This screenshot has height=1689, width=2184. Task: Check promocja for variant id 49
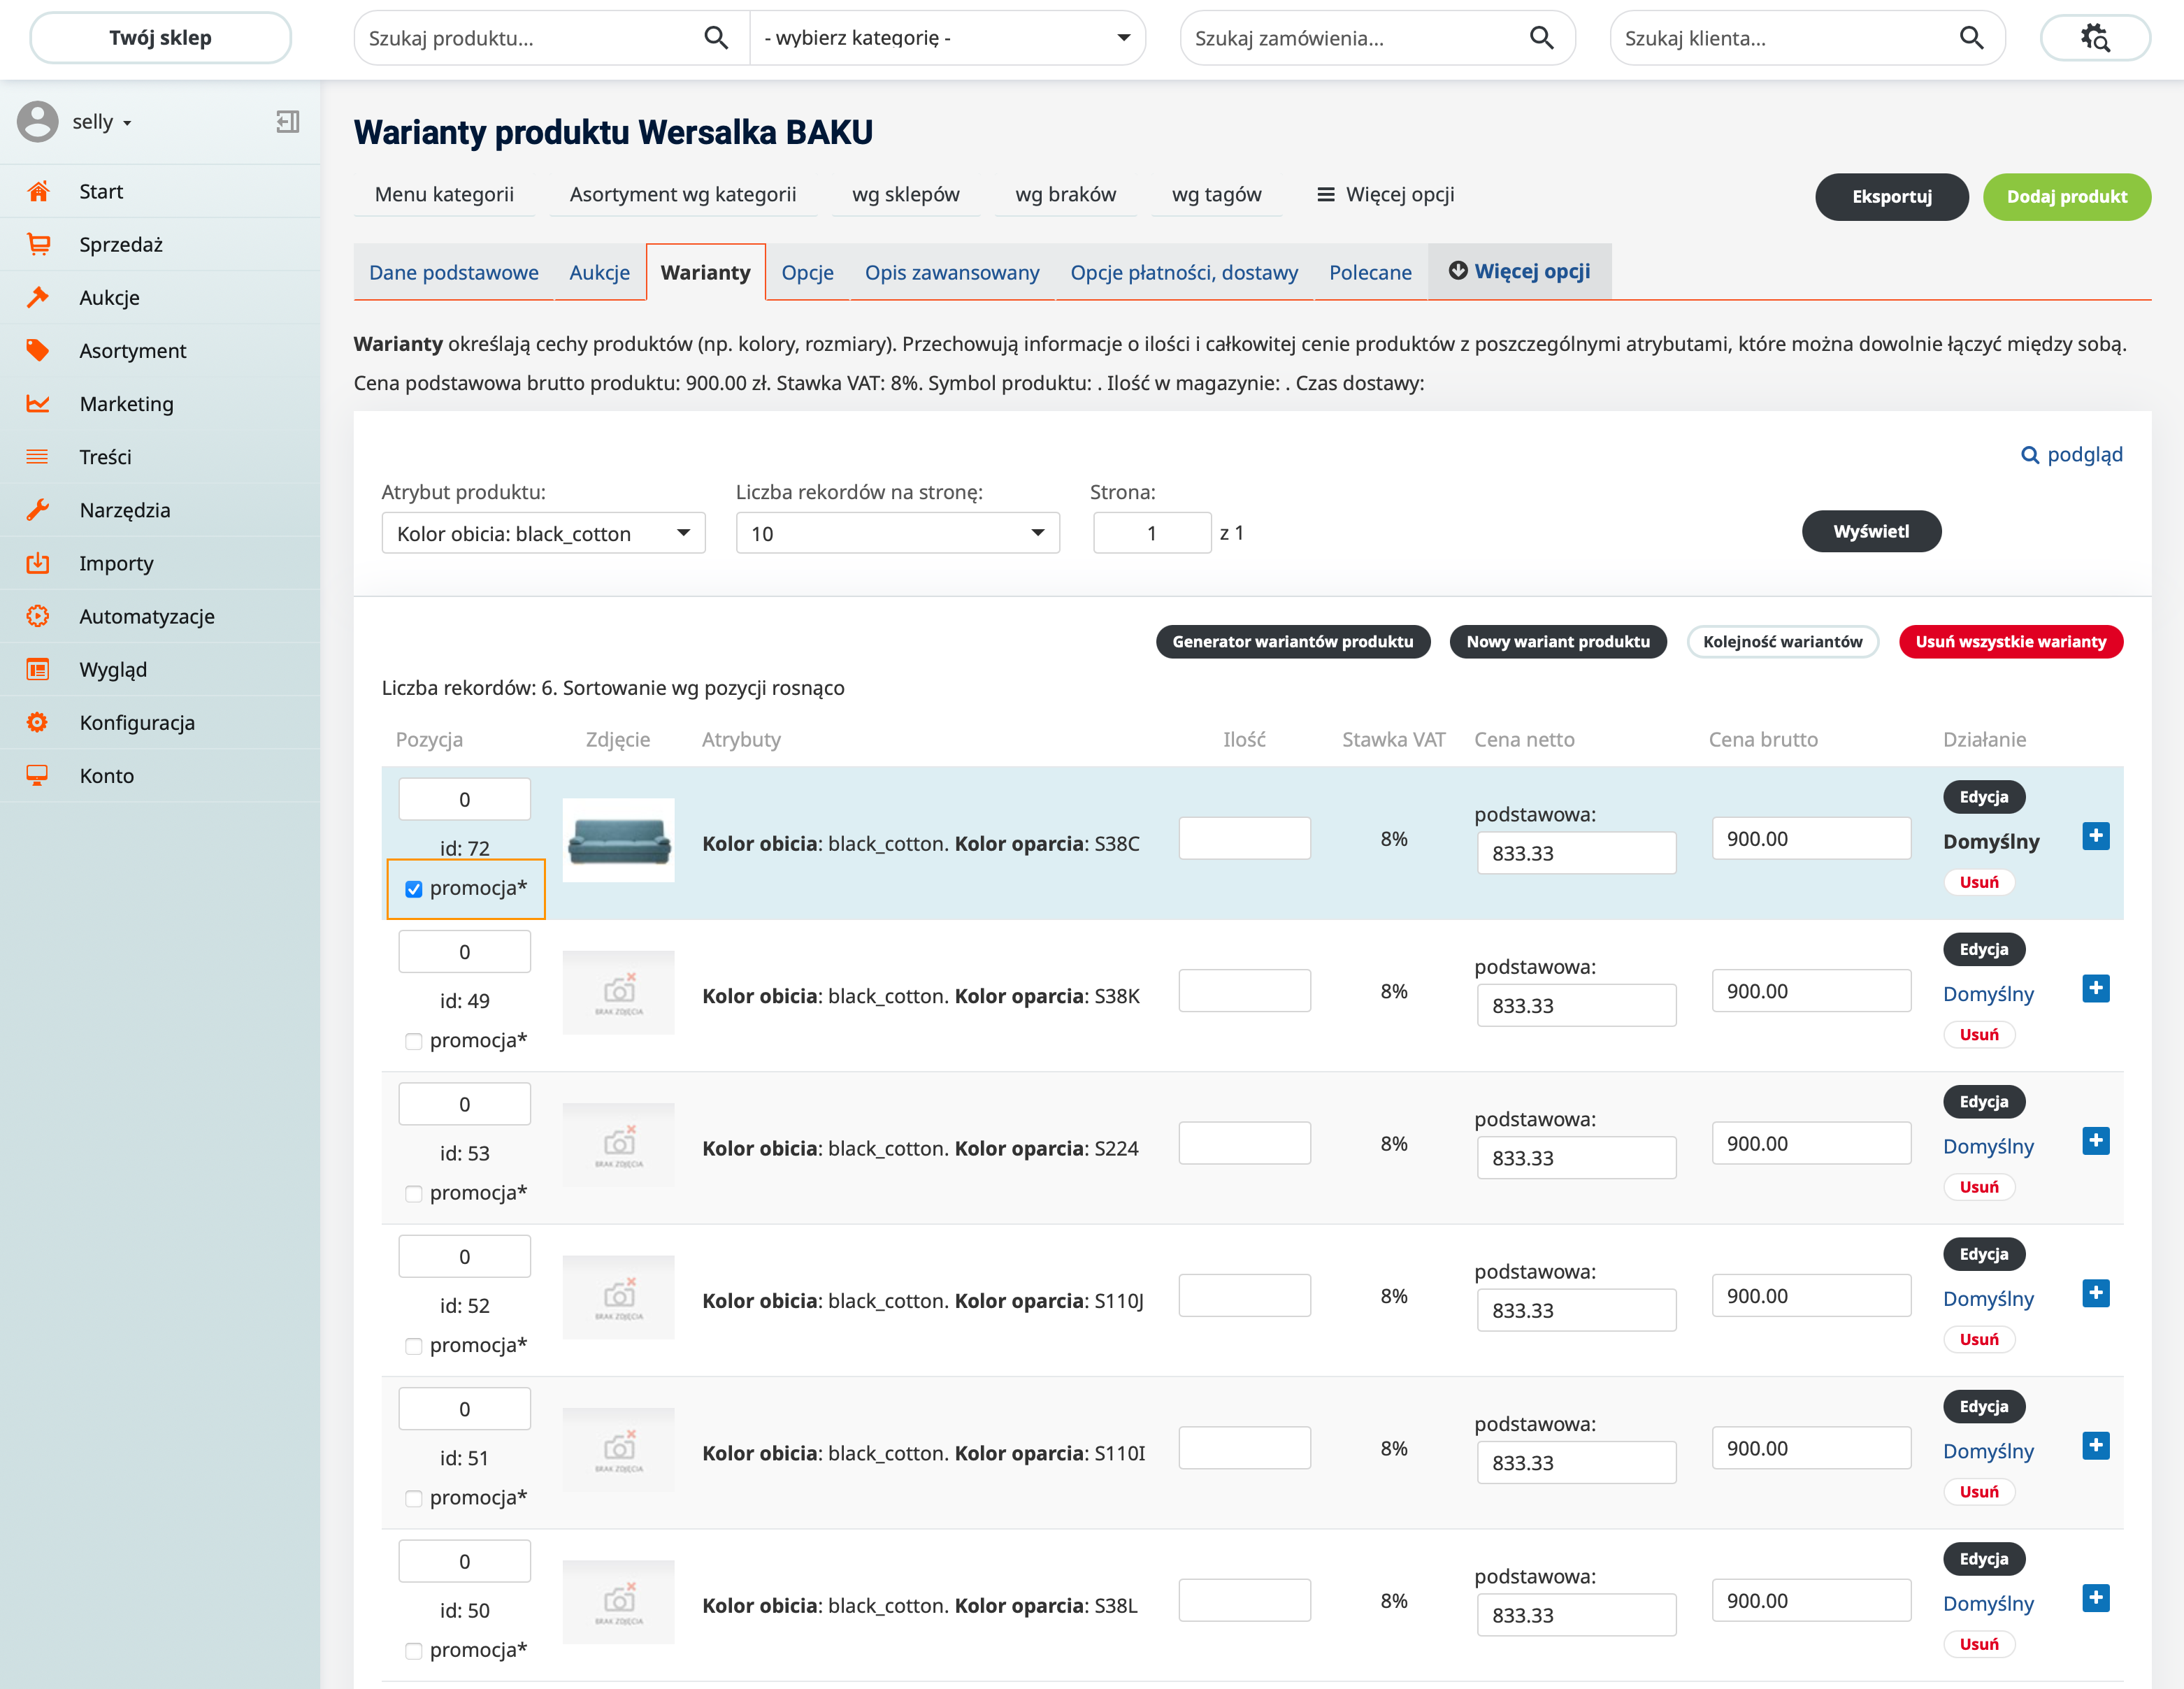click(413, 1041)
